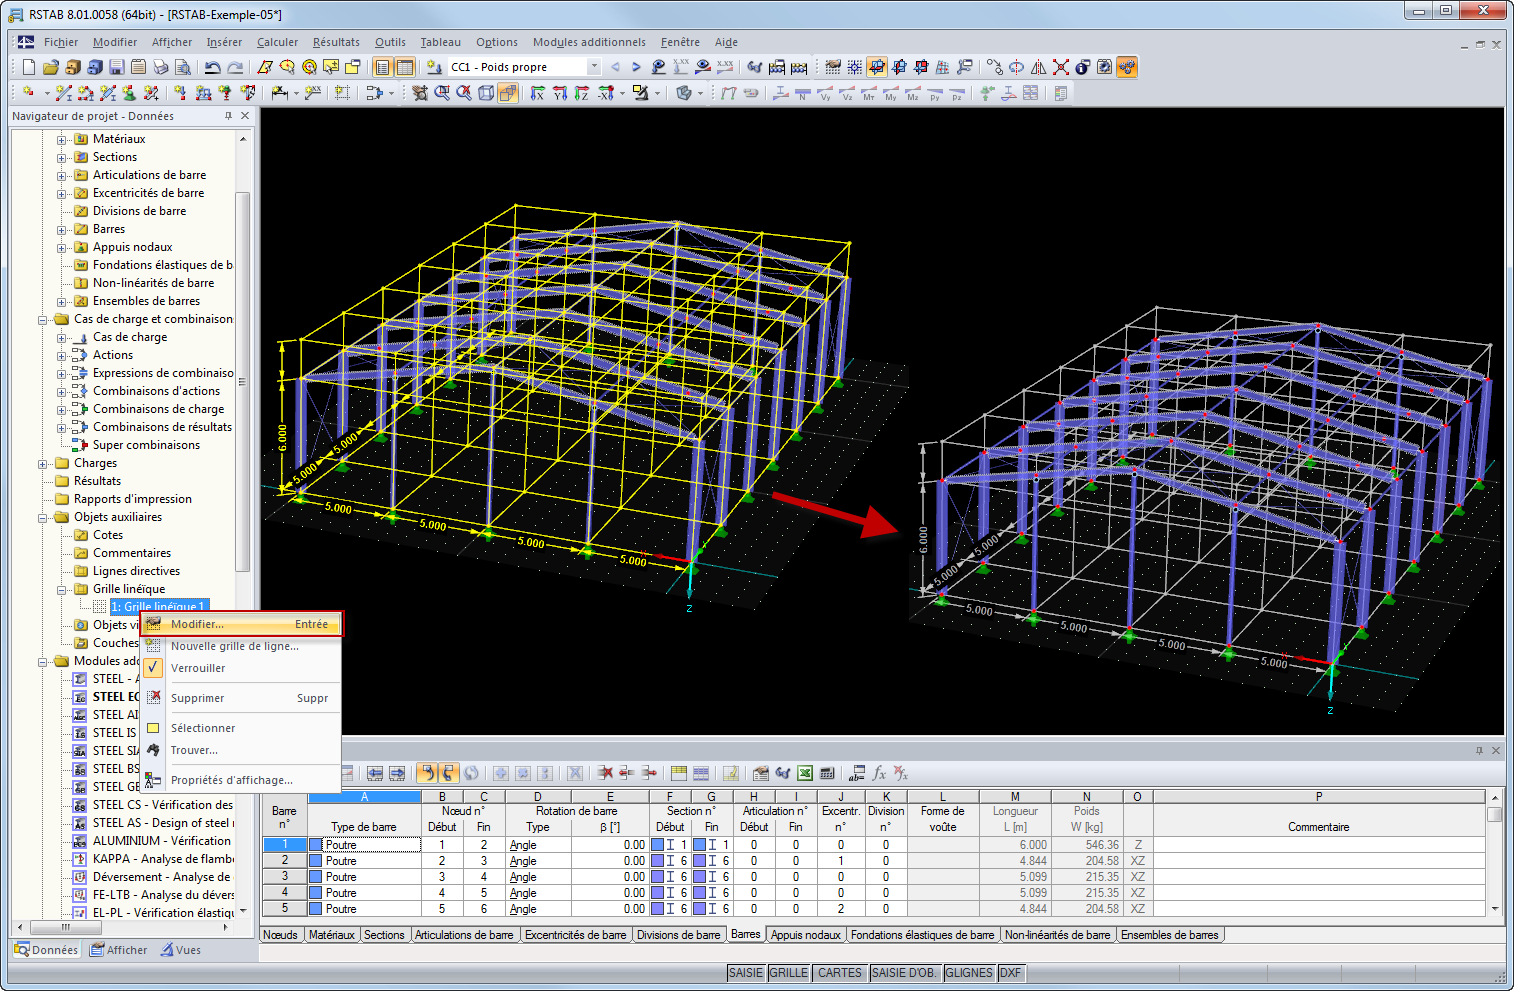
Task: Click the Save file toolbar icon
Action: [x=117, y=67]
